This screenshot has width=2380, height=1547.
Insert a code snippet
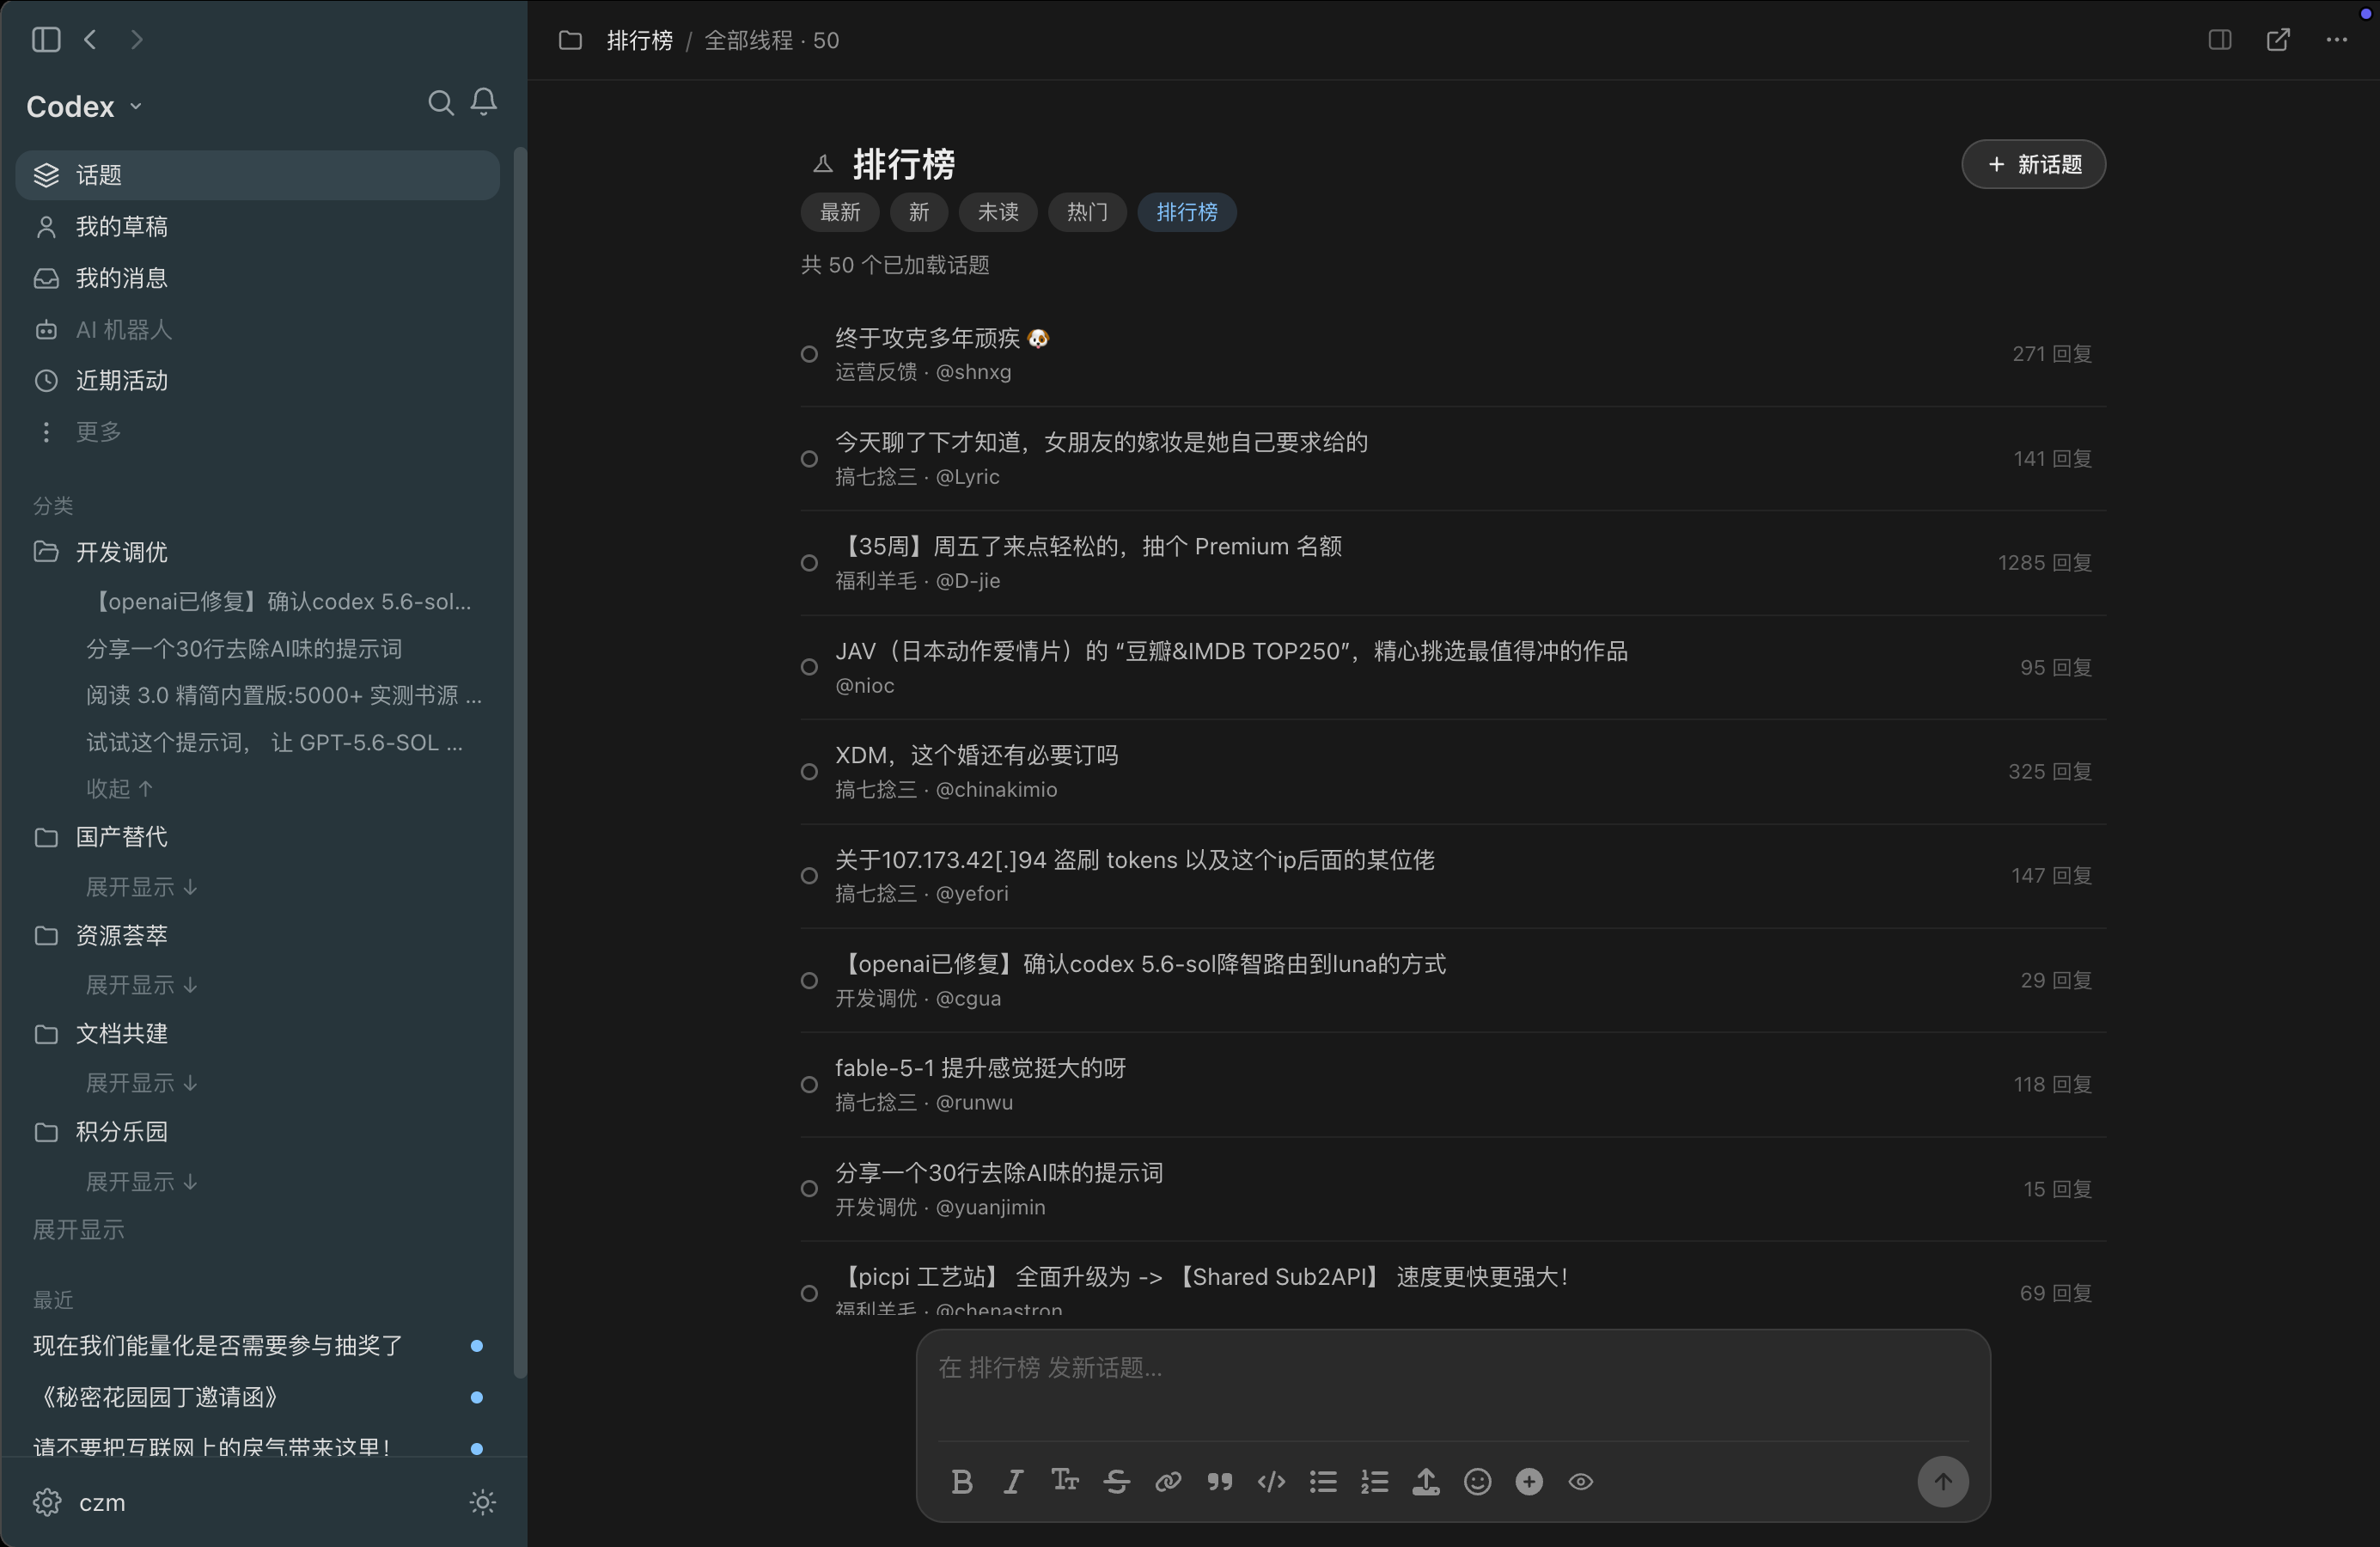point(1271,1481)
